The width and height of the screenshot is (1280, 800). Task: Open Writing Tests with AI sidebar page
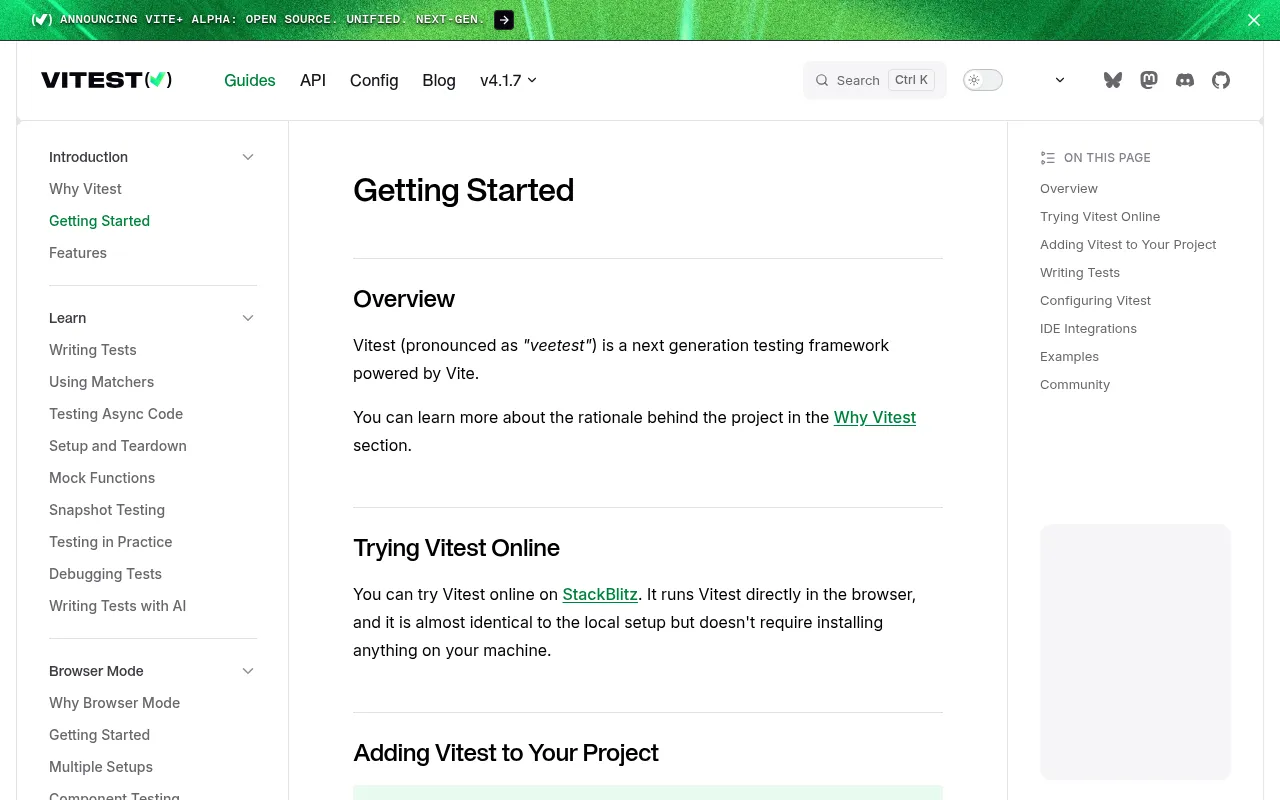[117, 606]
